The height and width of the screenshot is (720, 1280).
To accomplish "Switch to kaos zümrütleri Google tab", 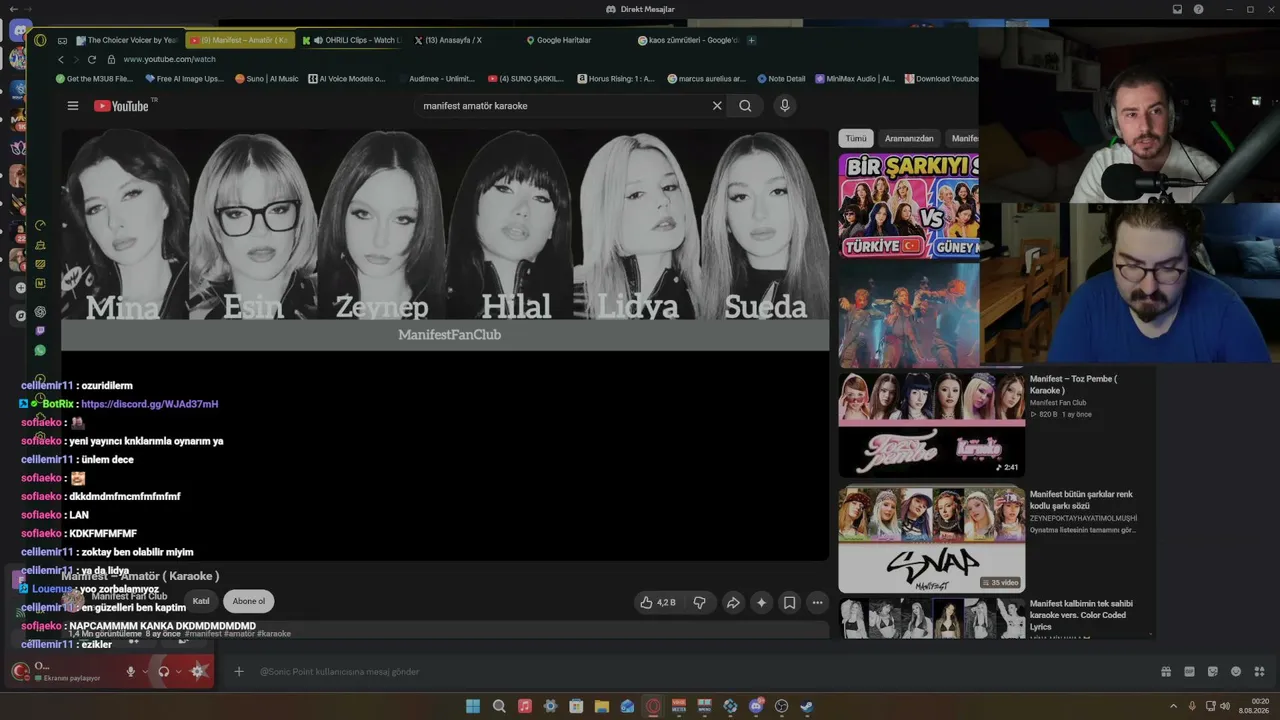I will point(689,40).
